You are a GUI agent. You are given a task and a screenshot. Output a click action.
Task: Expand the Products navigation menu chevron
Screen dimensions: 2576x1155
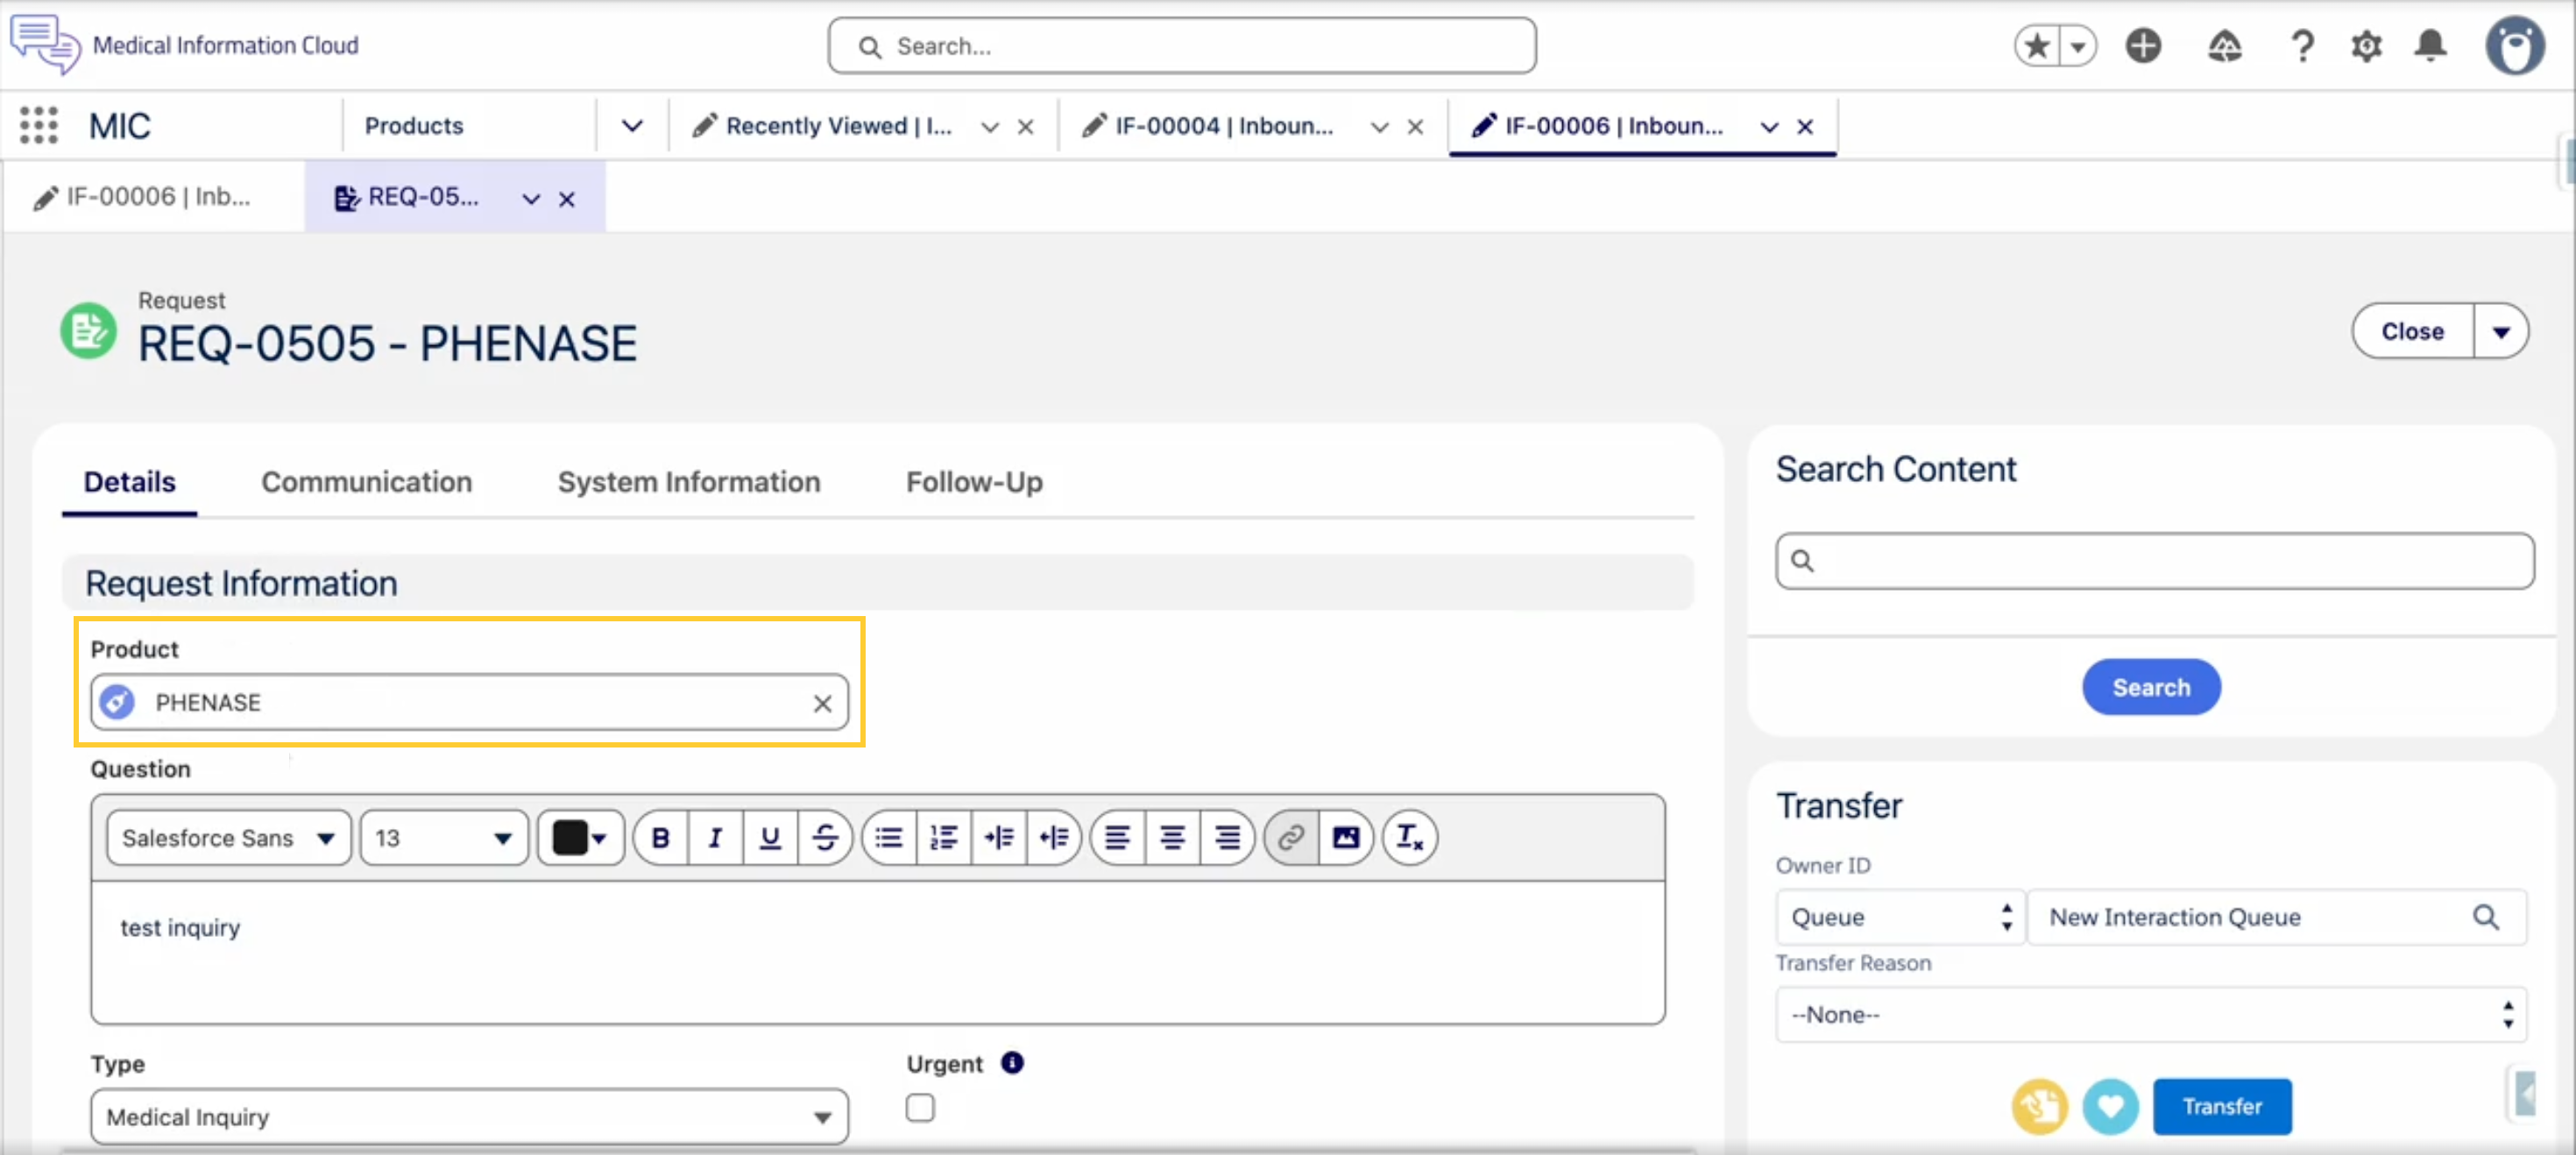632,126
